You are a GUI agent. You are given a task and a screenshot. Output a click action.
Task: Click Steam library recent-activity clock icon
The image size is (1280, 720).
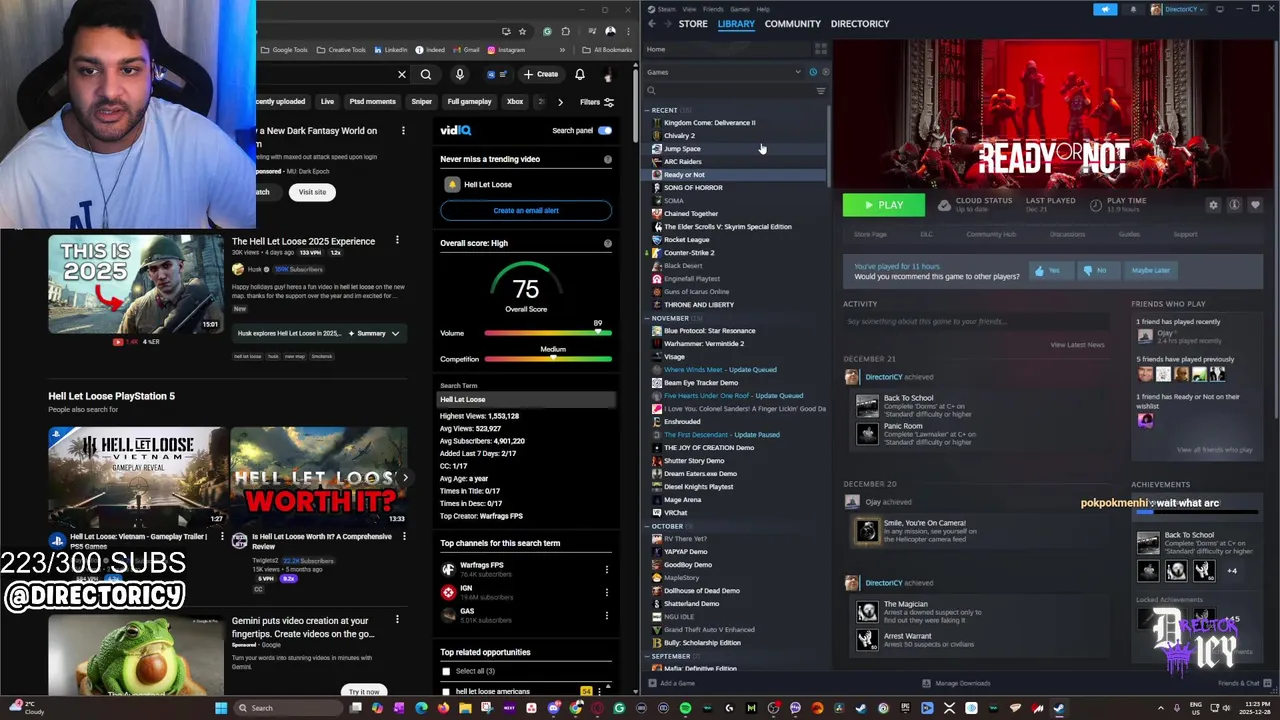(813, 72)
